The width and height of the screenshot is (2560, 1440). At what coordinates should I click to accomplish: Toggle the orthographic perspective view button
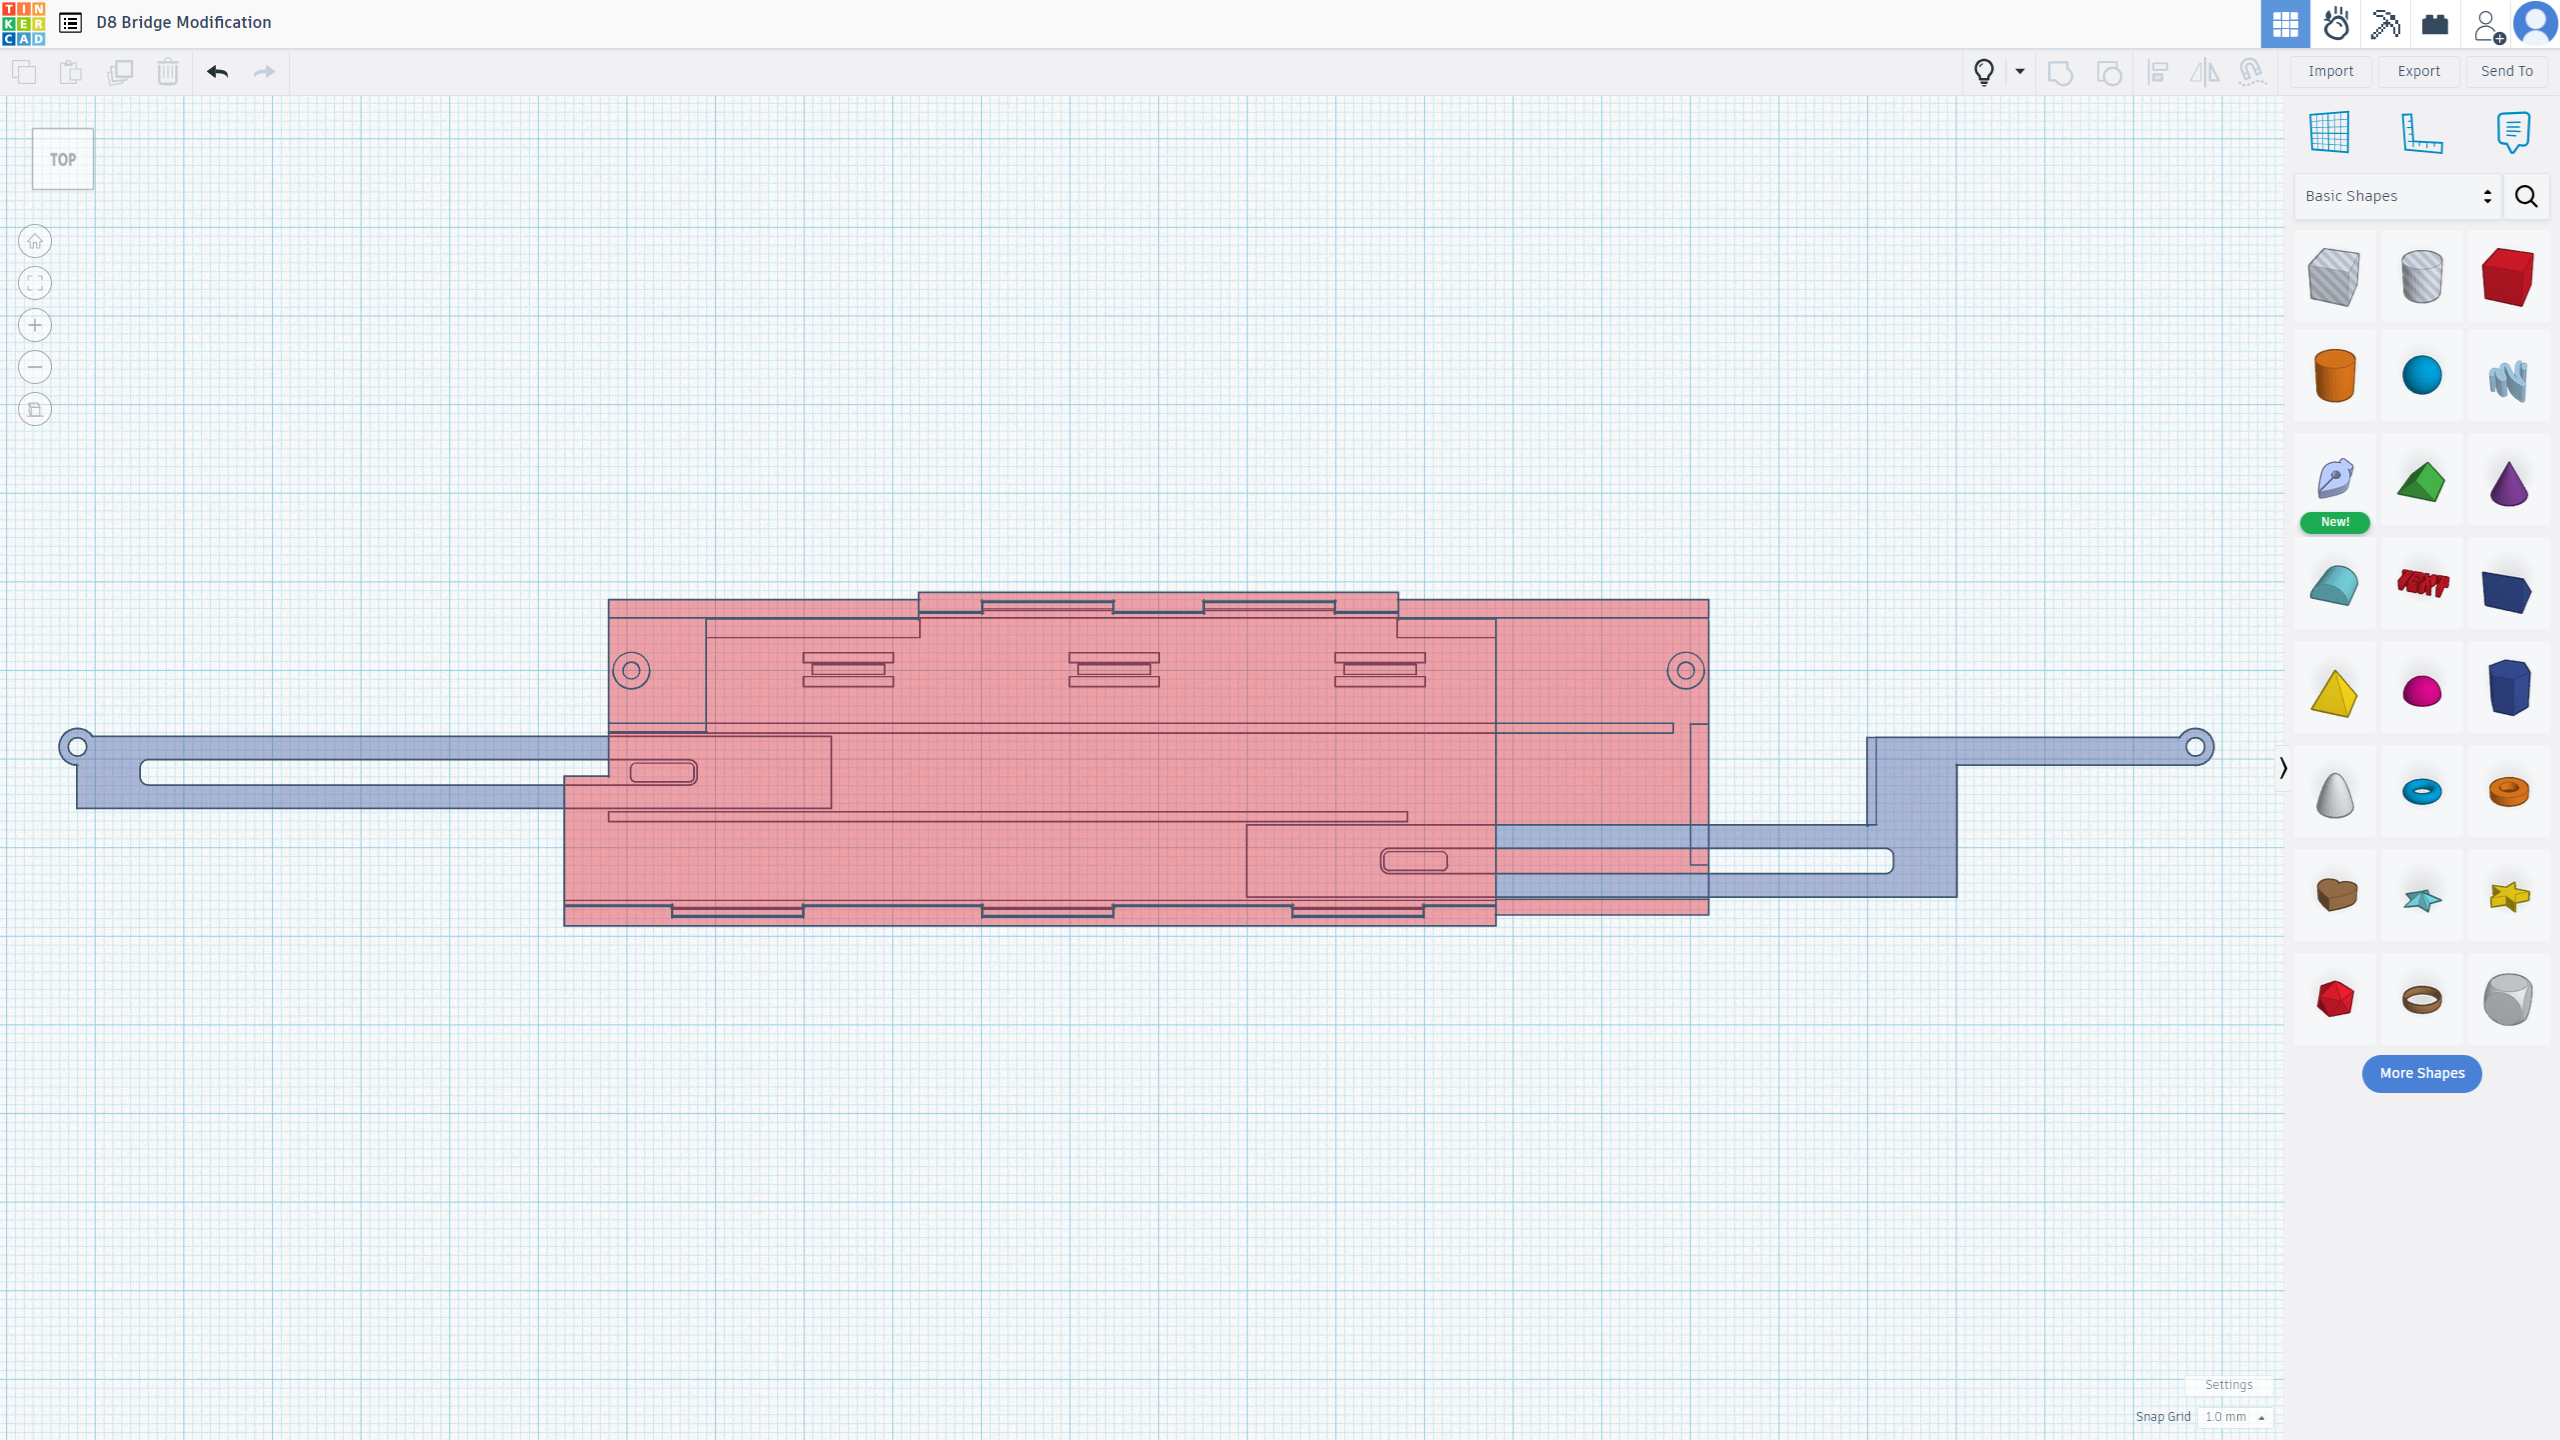point(35,409)
